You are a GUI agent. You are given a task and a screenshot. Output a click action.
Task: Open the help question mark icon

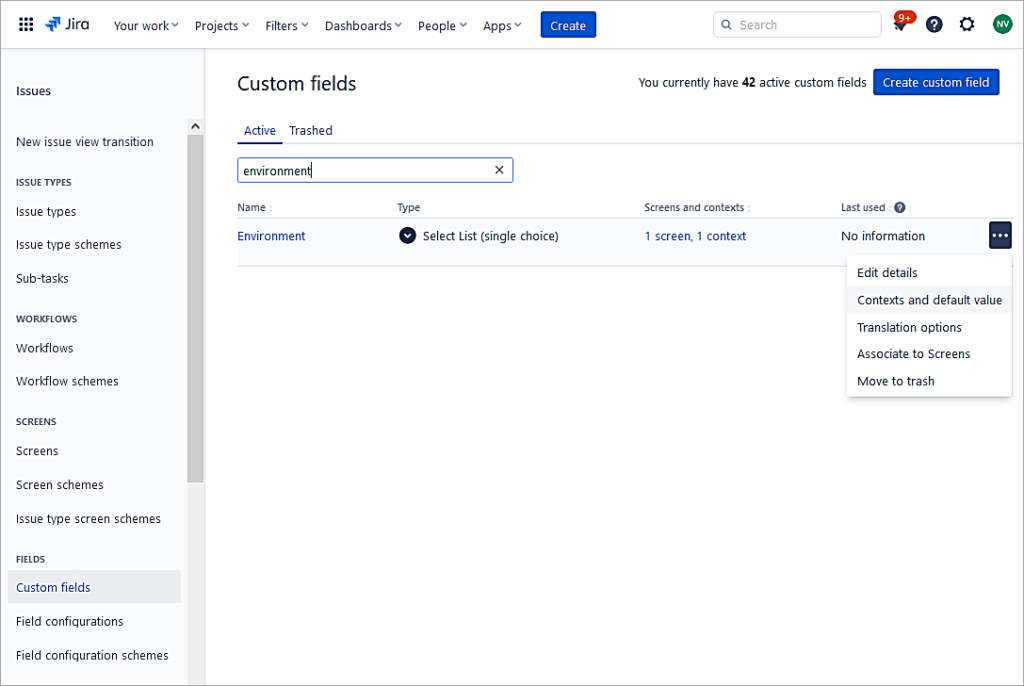pyautogui.click(x=933, y=24)
